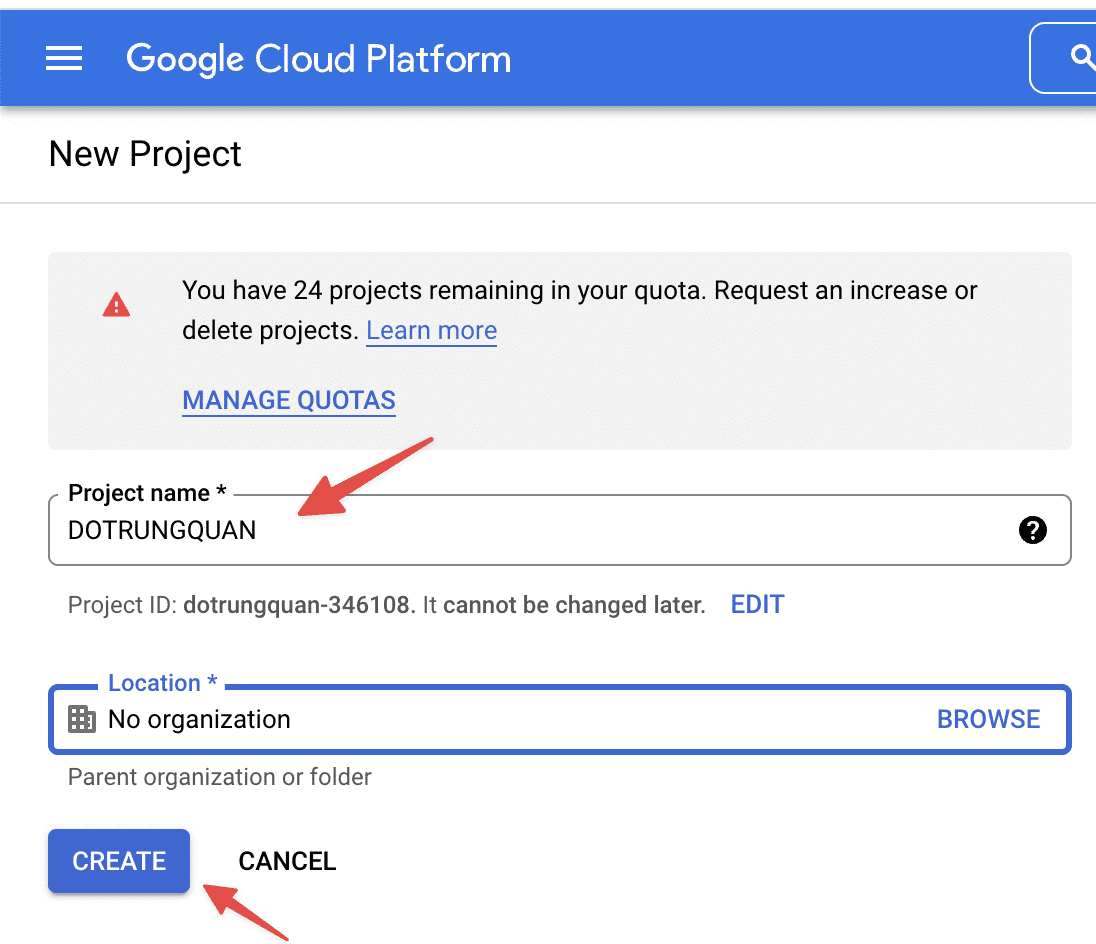Click the search magnifier icon
This screenshot has width=1096, height=944.
(1082, 58)
